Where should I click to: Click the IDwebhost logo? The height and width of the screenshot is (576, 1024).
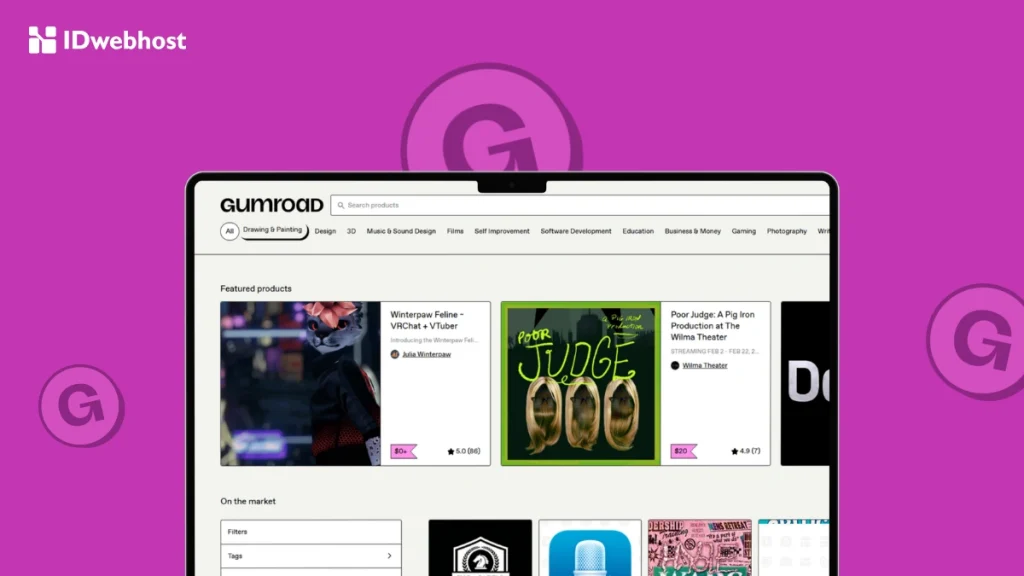click(107, 41)
